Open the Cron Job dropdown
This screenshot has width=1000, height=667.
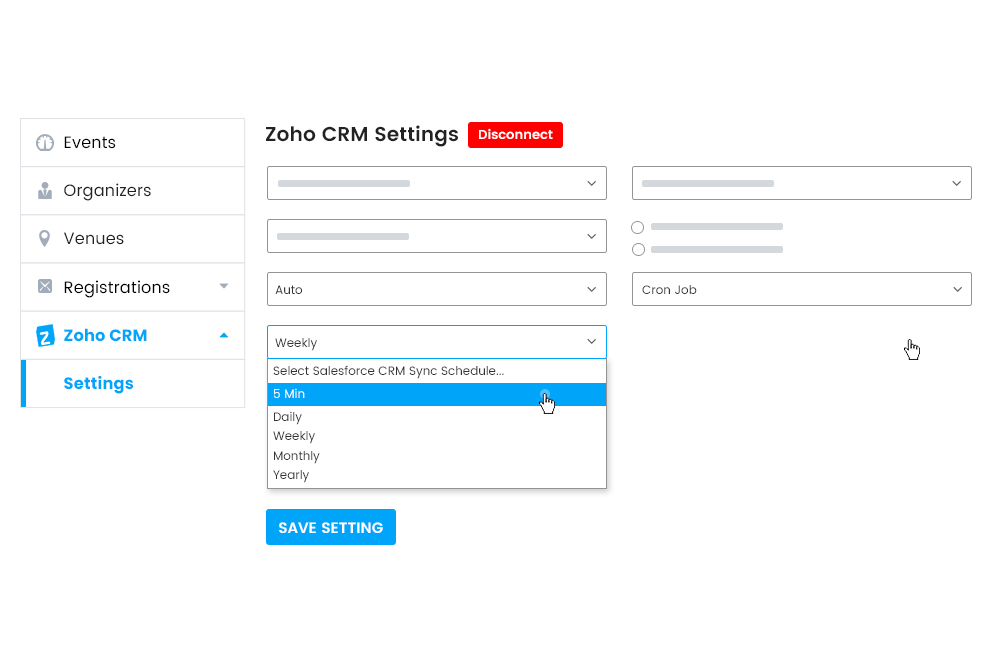(x=801, y=289)
